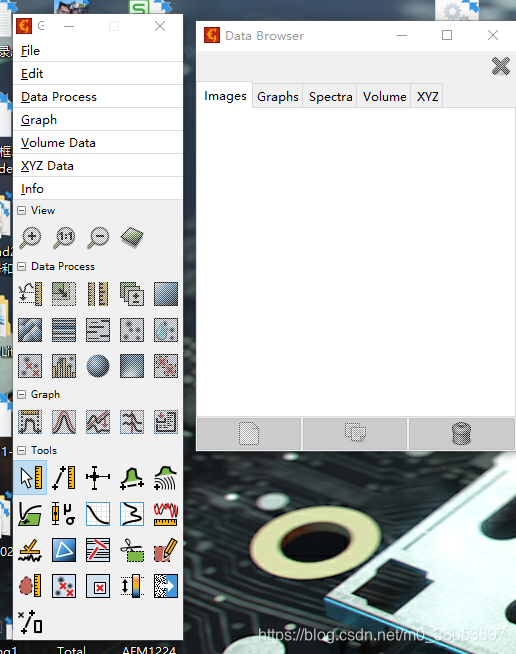The image size is (516, 654).
Task: Click the blank page button in Data Browser
Action: tap(249, 434)
